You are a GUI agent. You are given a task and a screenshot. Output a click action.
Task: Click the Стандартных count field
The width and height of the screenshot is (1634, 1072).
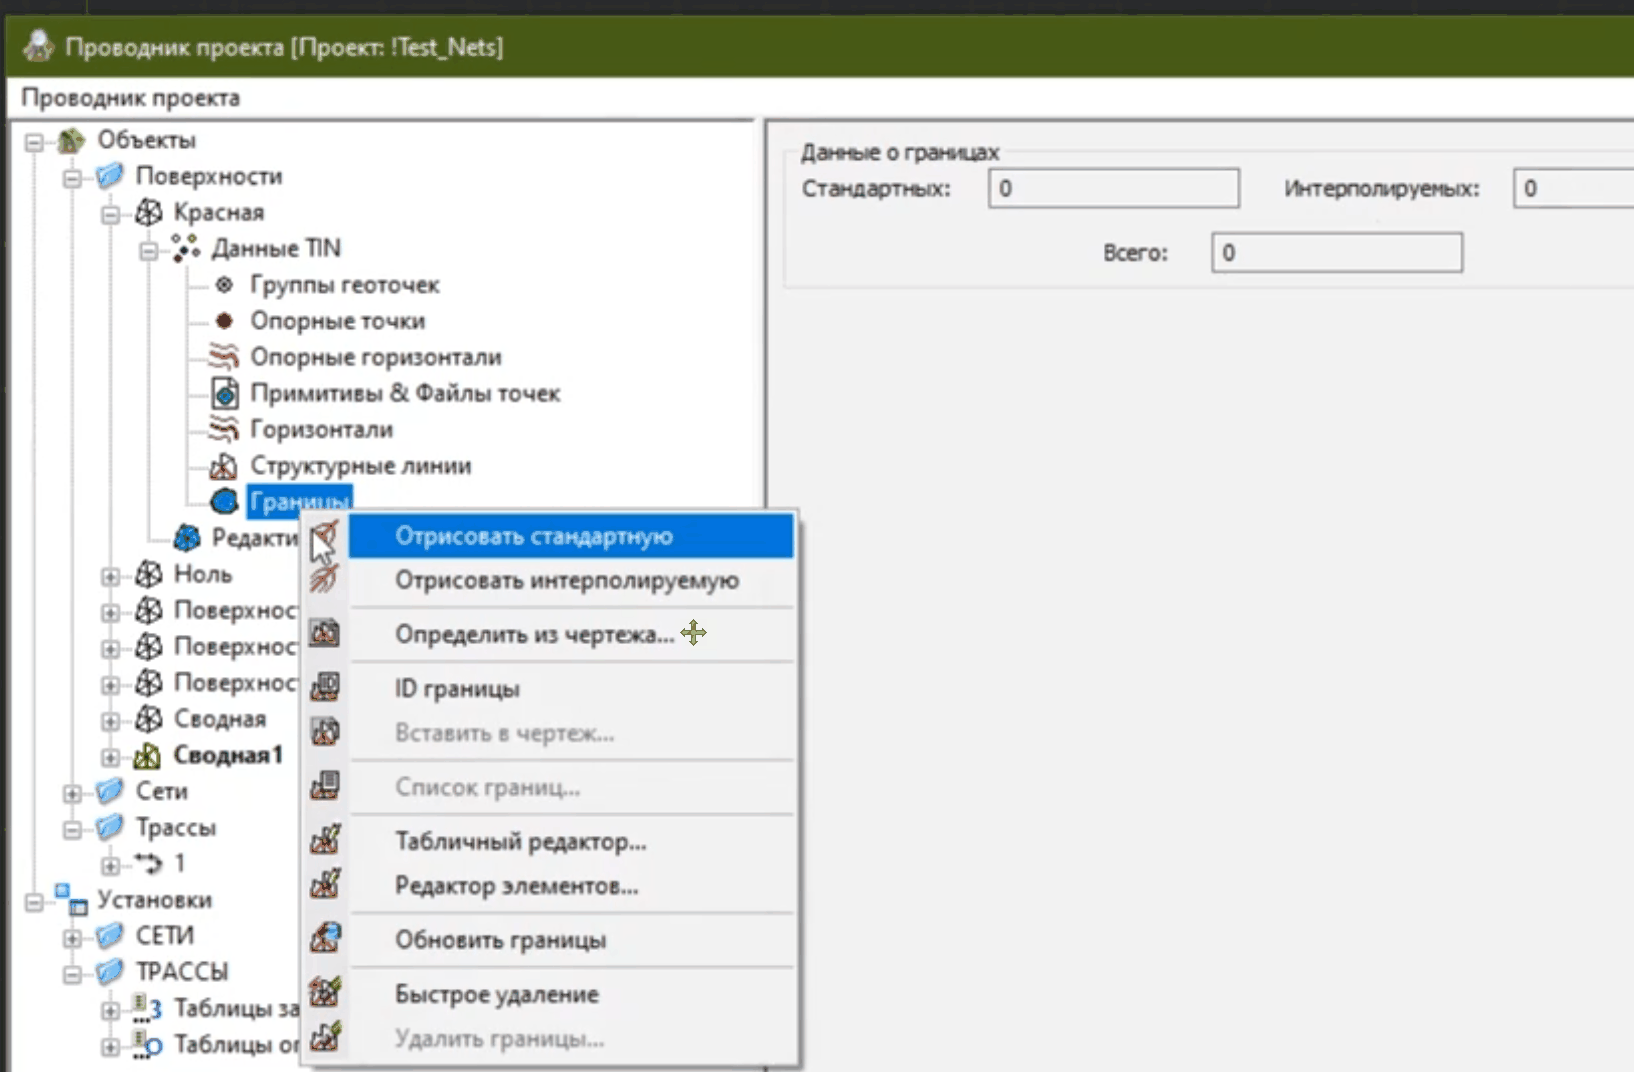[1113, 188]
